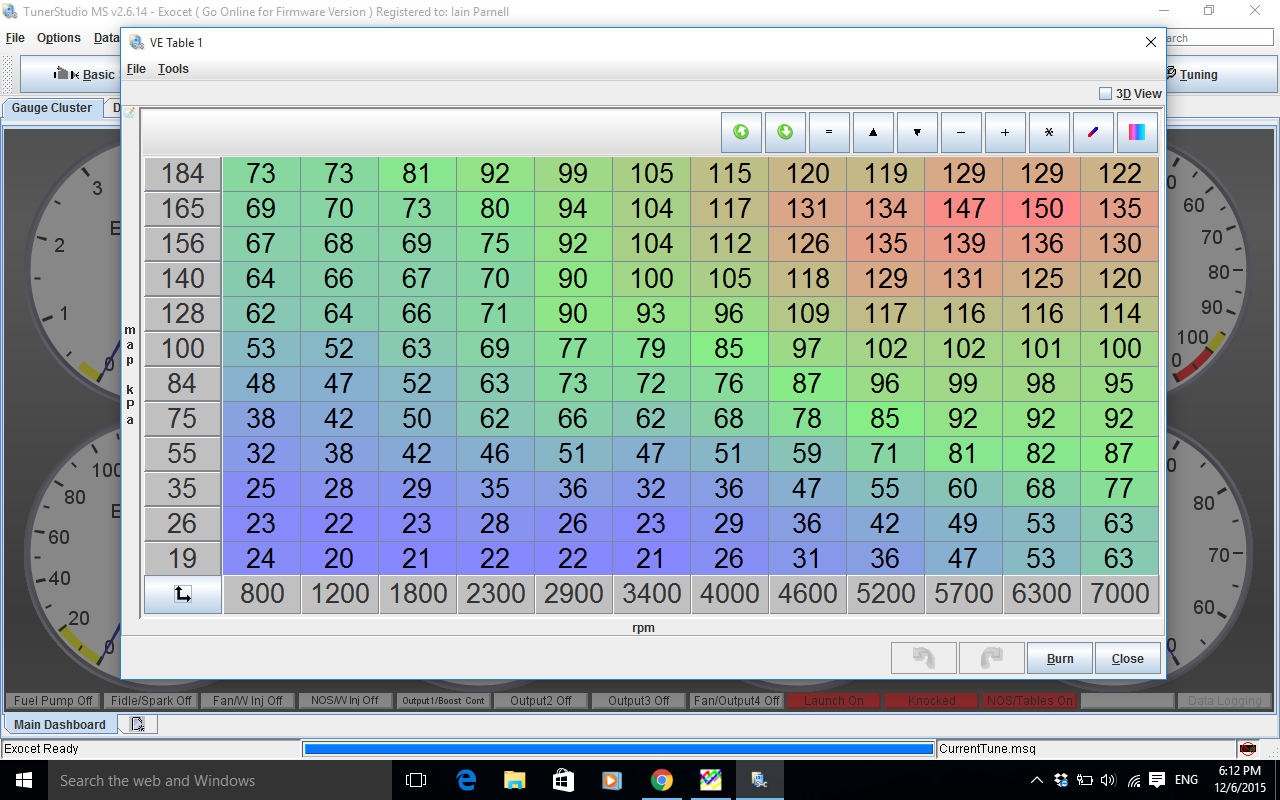The height and width of the screenshot is (800, 1280).
Task: Toggle the Output2 Off indicator
Action: 541,701
